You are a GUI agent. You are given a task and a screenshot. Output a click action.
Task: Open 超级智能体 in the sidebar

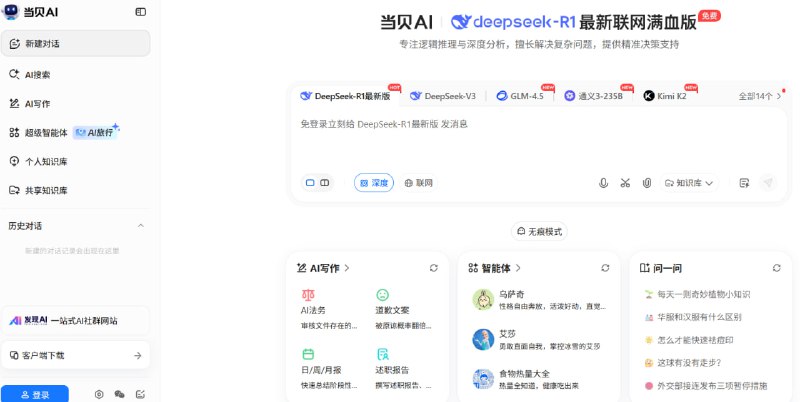[39, 133]
